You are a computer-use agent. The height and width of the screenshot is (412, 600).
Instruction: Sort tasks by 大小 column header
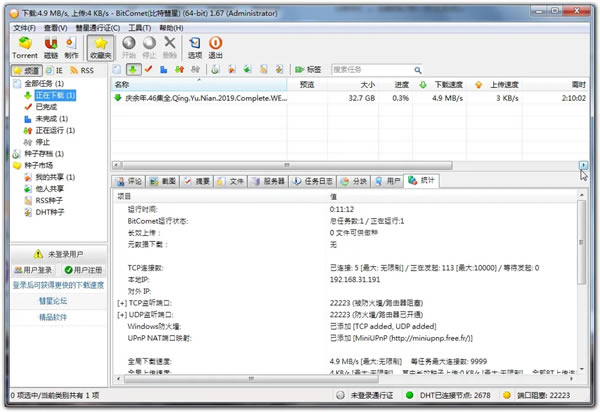tap(352, 85)
